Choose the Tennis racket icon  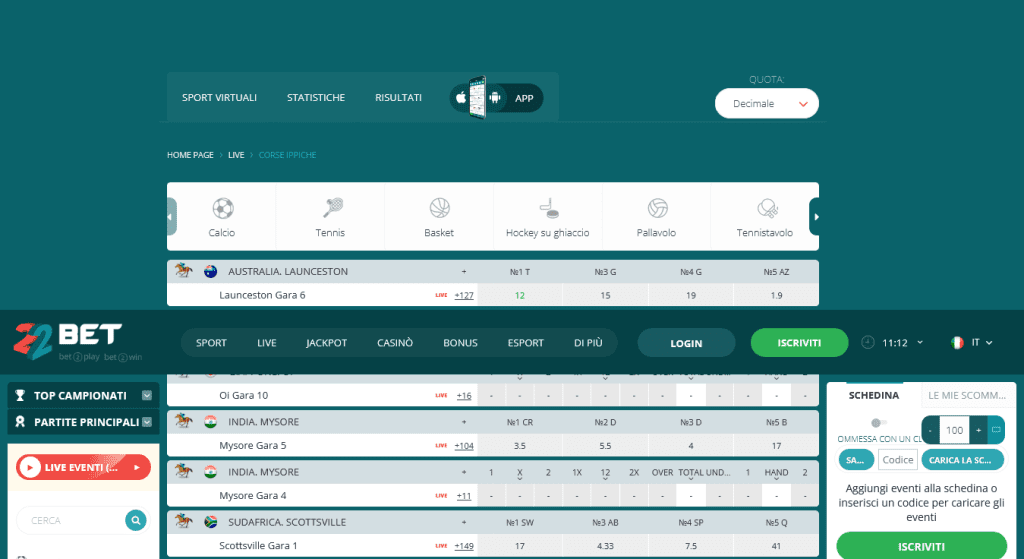(x=332, y=208)
